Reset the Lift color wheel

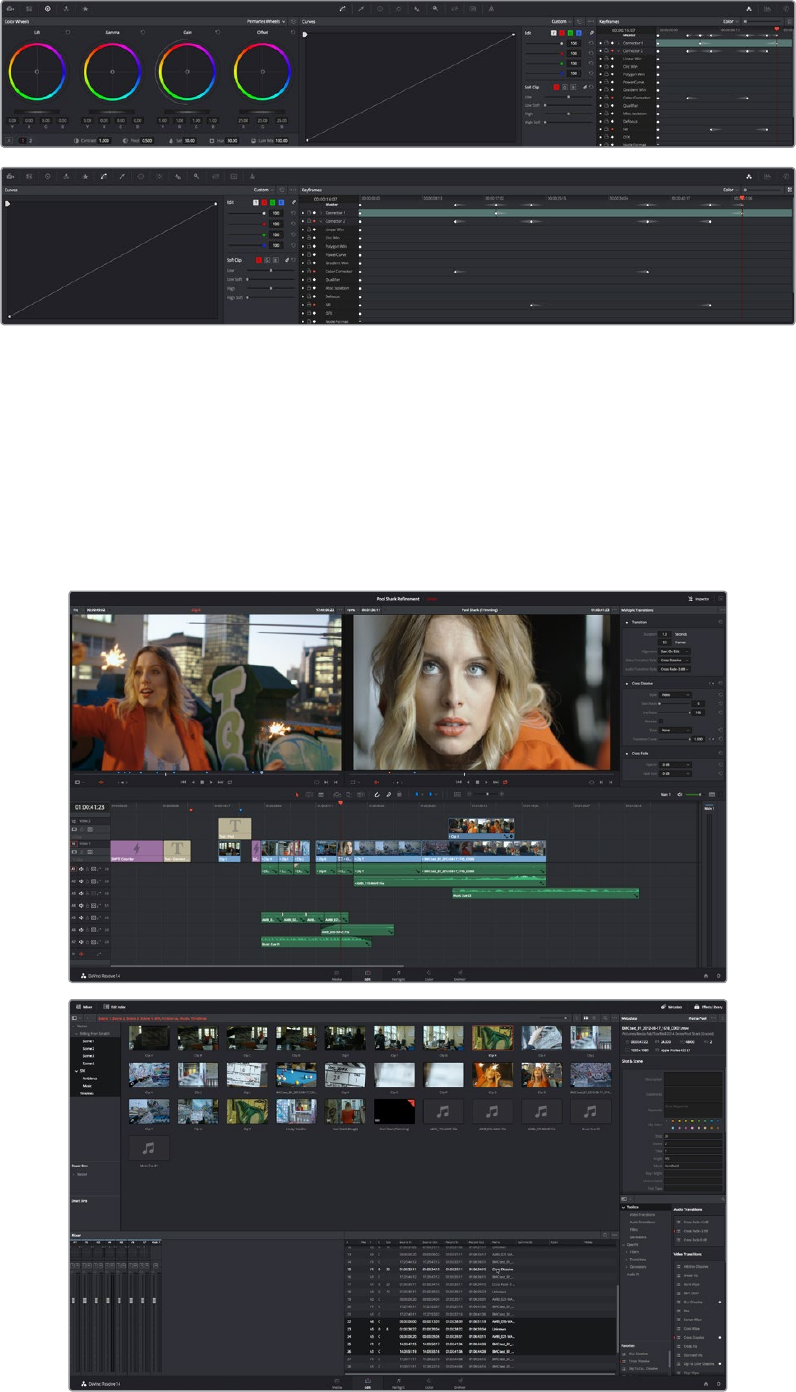pyautogui.click(x=69, y=32)
